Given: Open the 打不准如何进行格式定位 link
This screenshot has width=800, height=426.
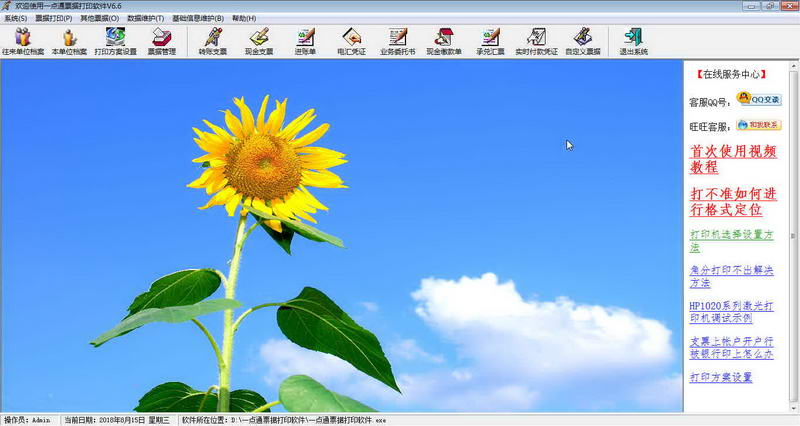Looking at the screenshot, I should point(733,202).
